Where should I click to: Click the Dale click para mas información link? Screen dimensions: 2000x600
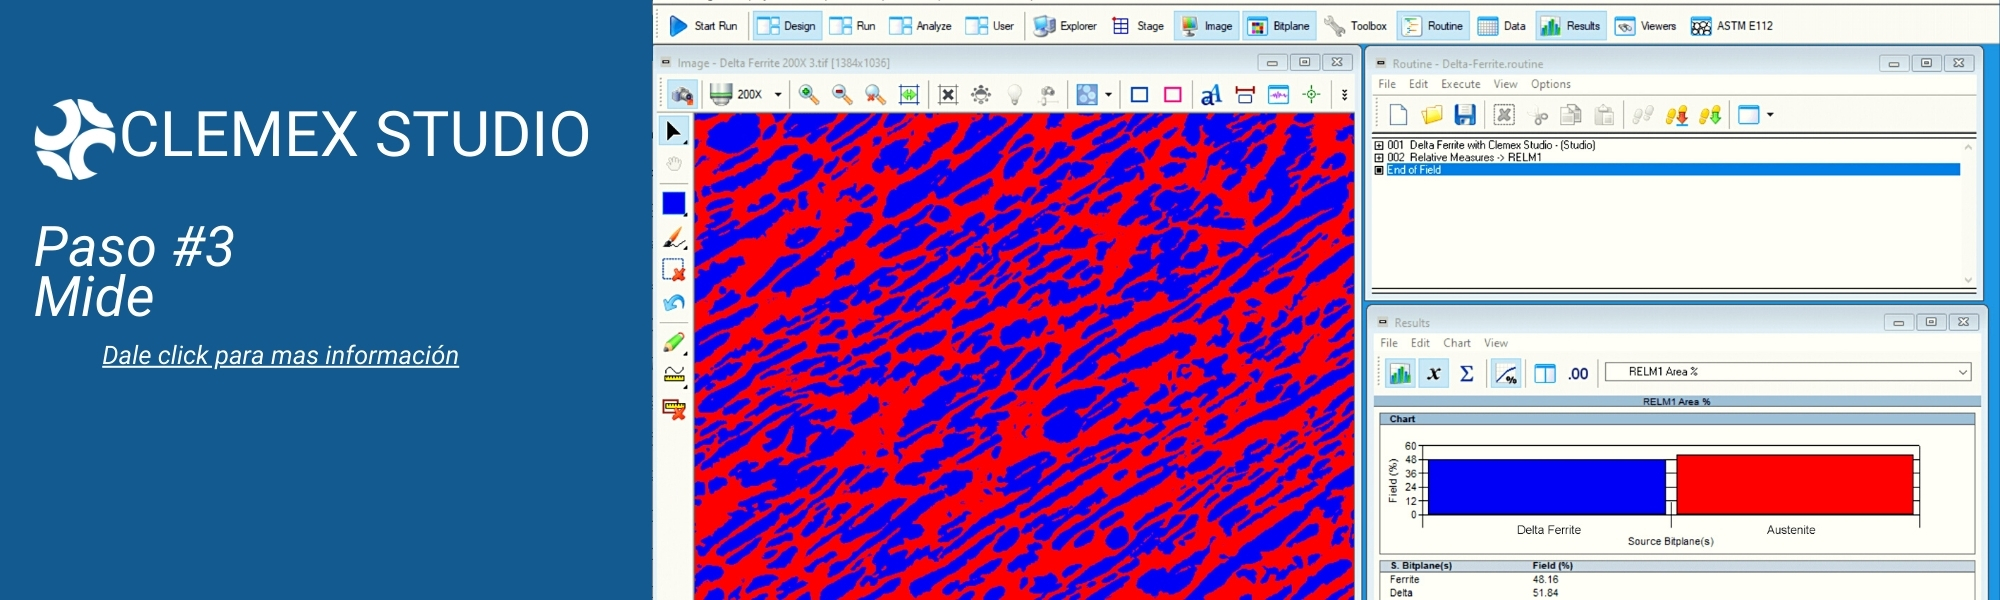(280, 355)
